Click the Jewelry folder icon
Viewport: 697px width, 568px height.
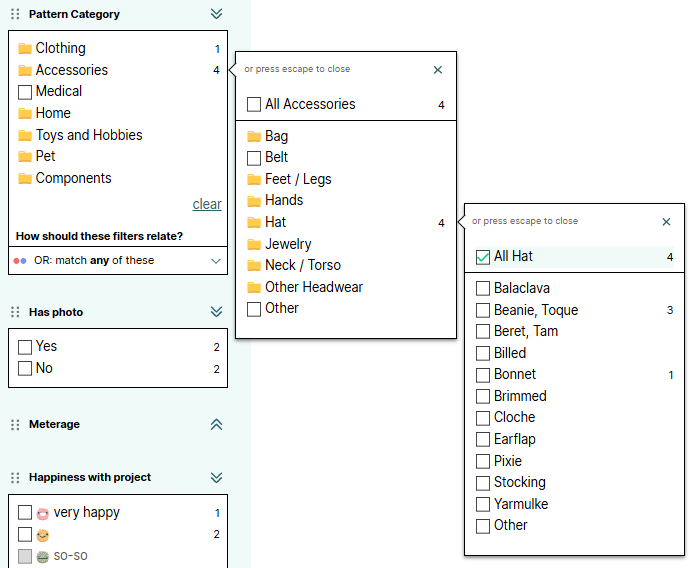[254, 244]
